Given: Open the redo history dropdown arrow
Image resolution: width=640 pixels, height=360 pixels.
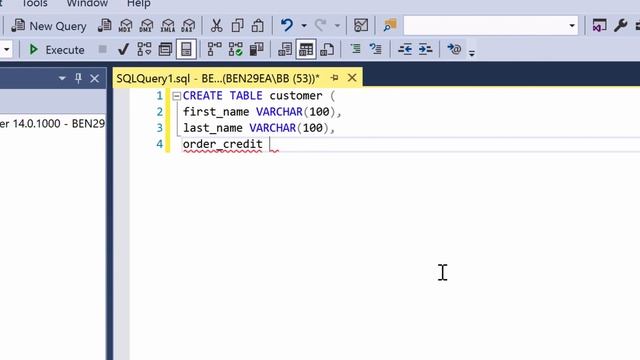Looking at the screenshot, I should point(337,26).
